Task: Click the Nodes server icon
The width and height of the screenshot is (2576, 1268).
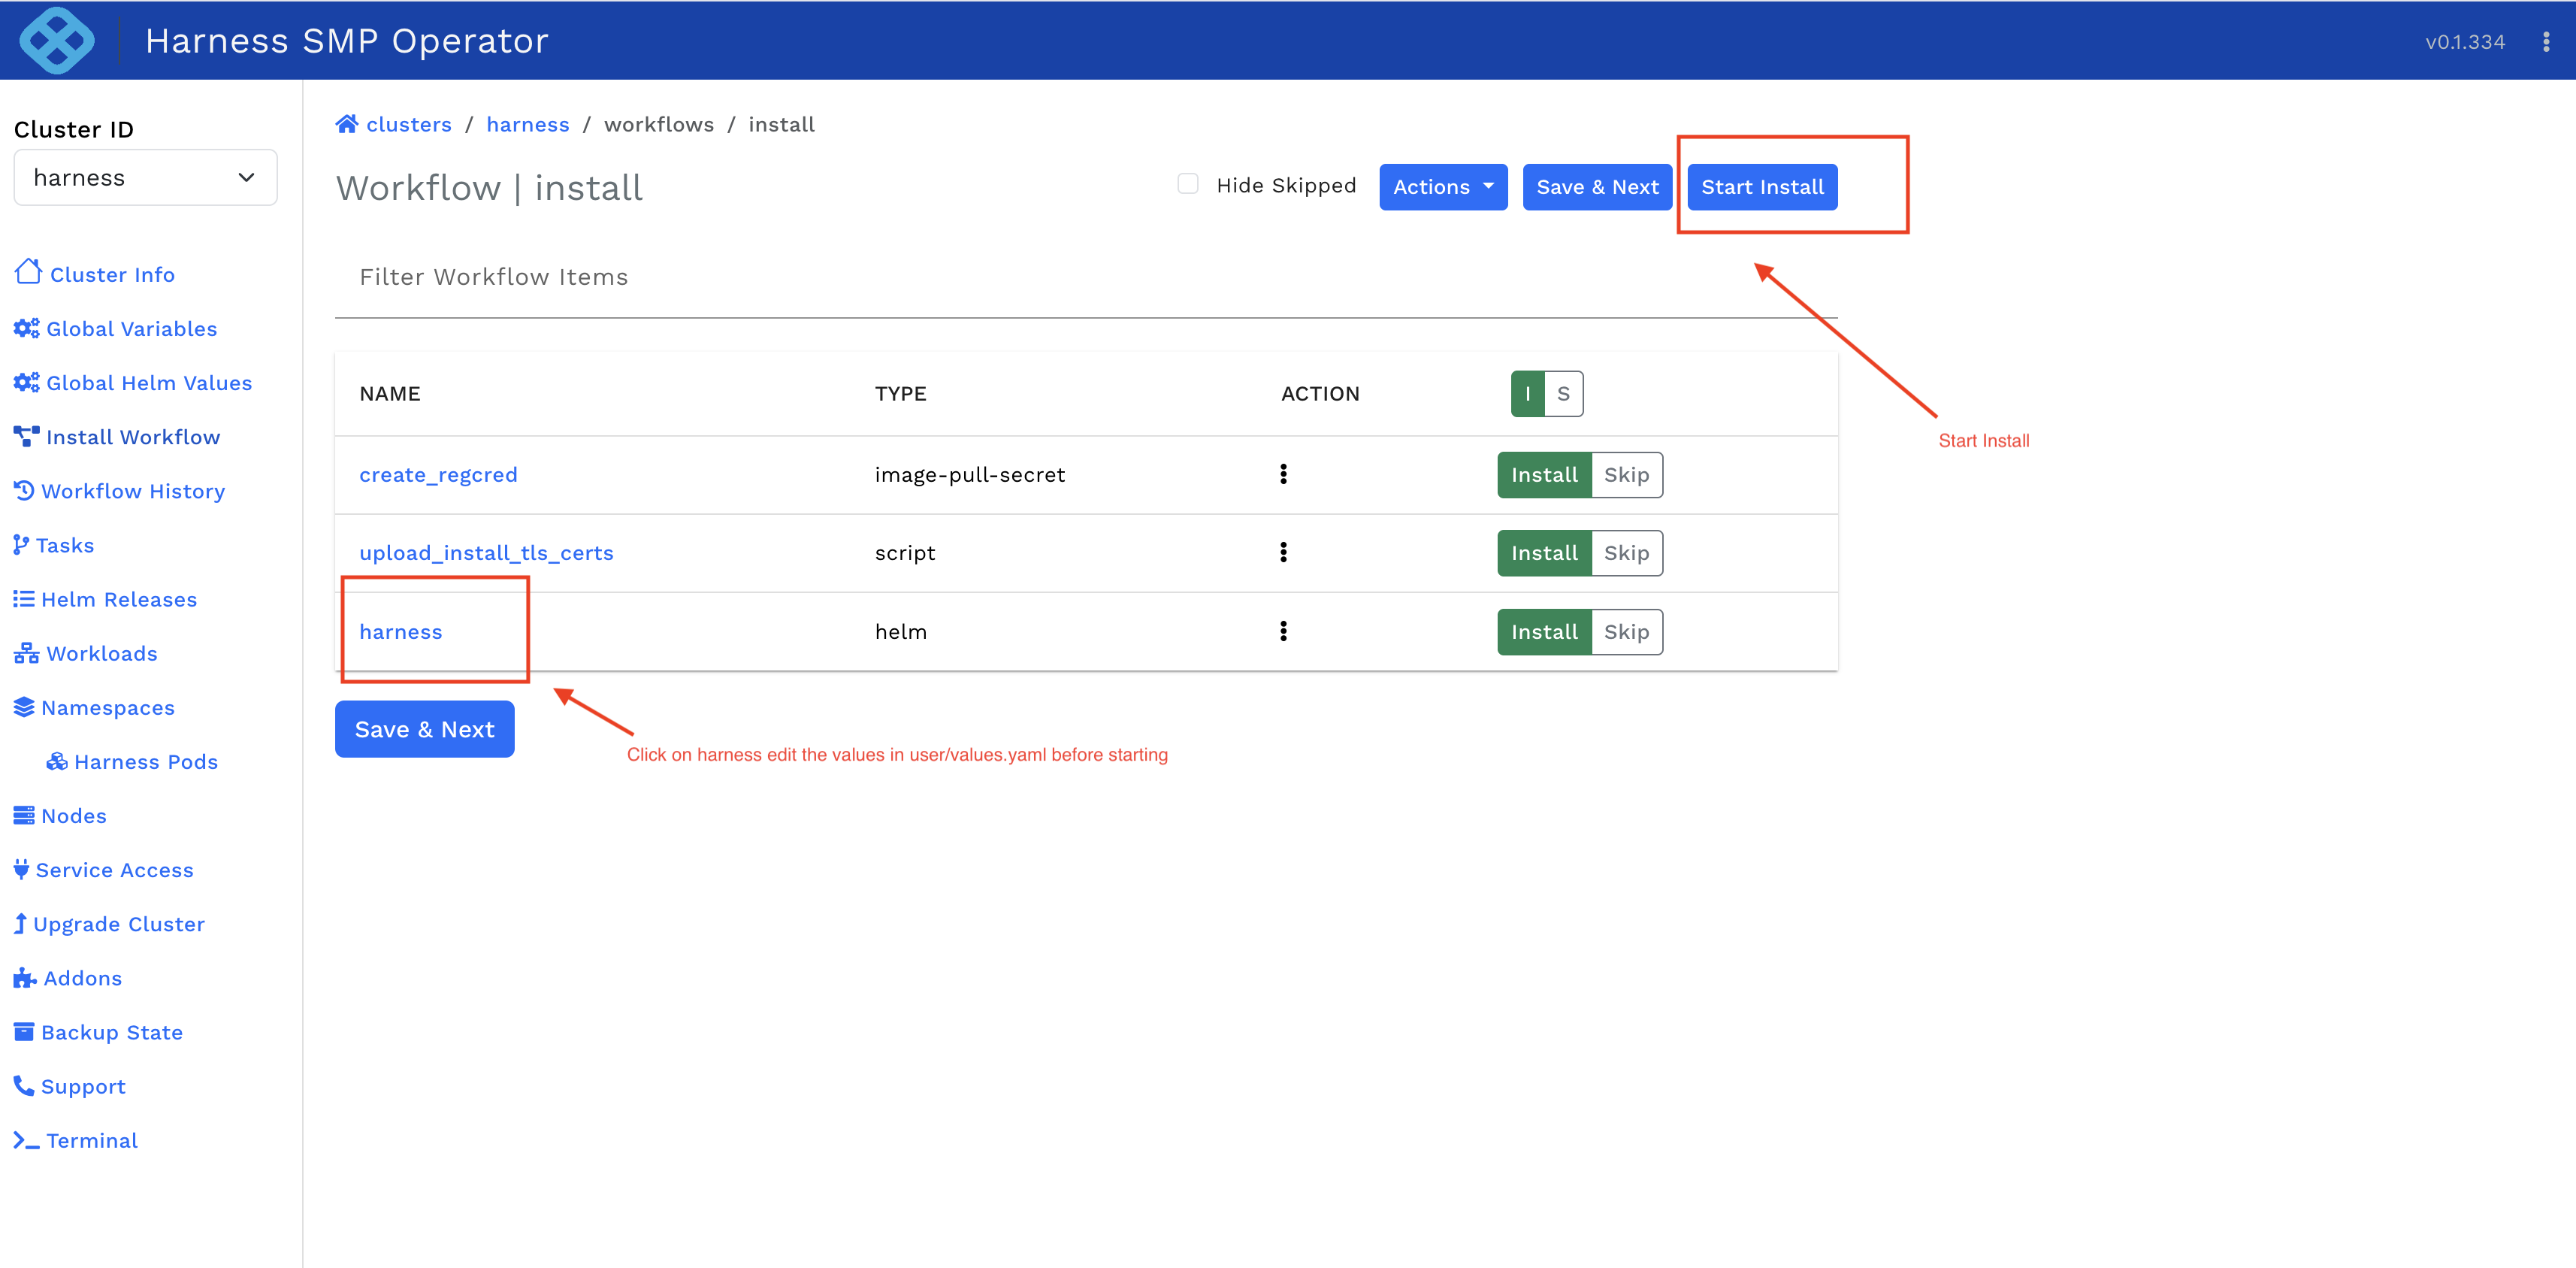Action: tap(24, 815)
